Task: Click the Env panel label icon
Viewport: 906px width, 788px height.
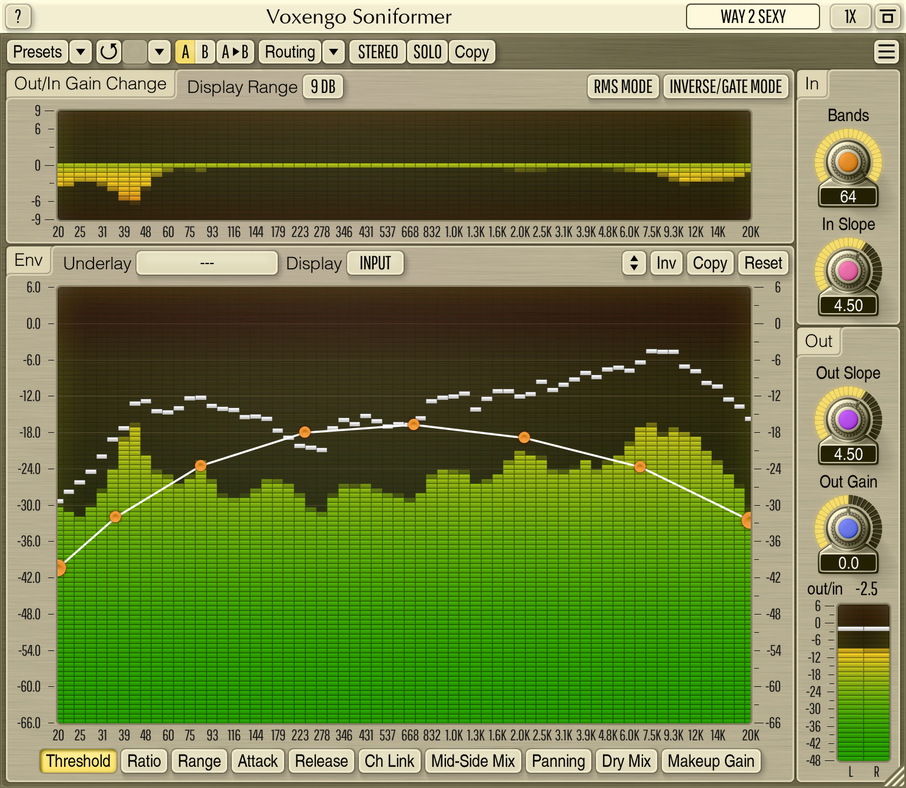Action: point(27,260)
